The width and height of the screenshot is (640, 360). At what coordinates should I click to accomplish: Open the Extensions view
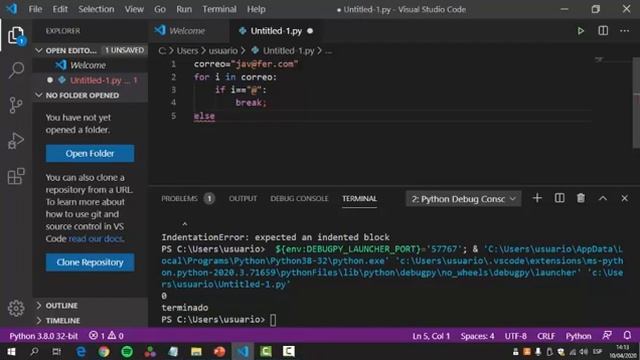pos(16,176)
